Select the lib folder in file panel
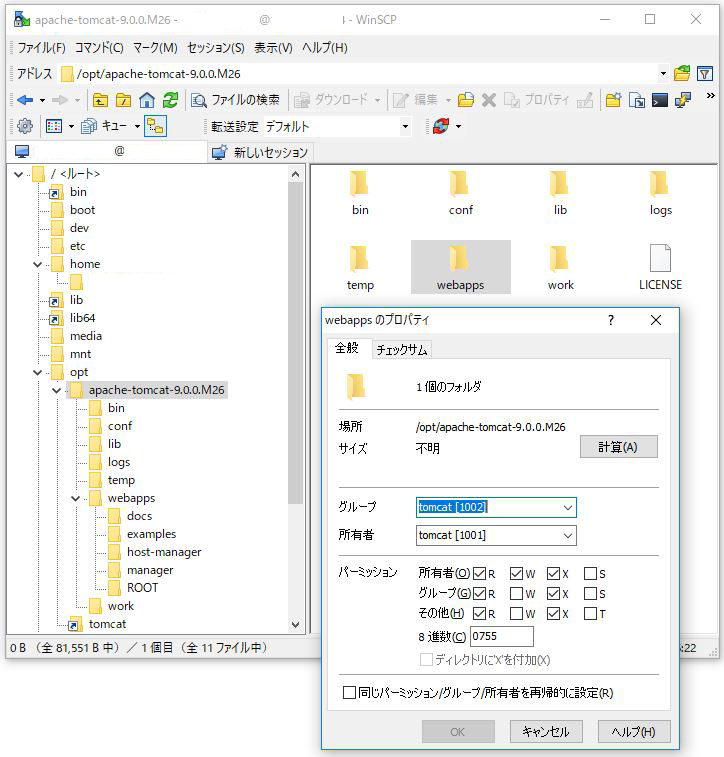This screenshot has height=757, width=724. click(x=560, y=194)
